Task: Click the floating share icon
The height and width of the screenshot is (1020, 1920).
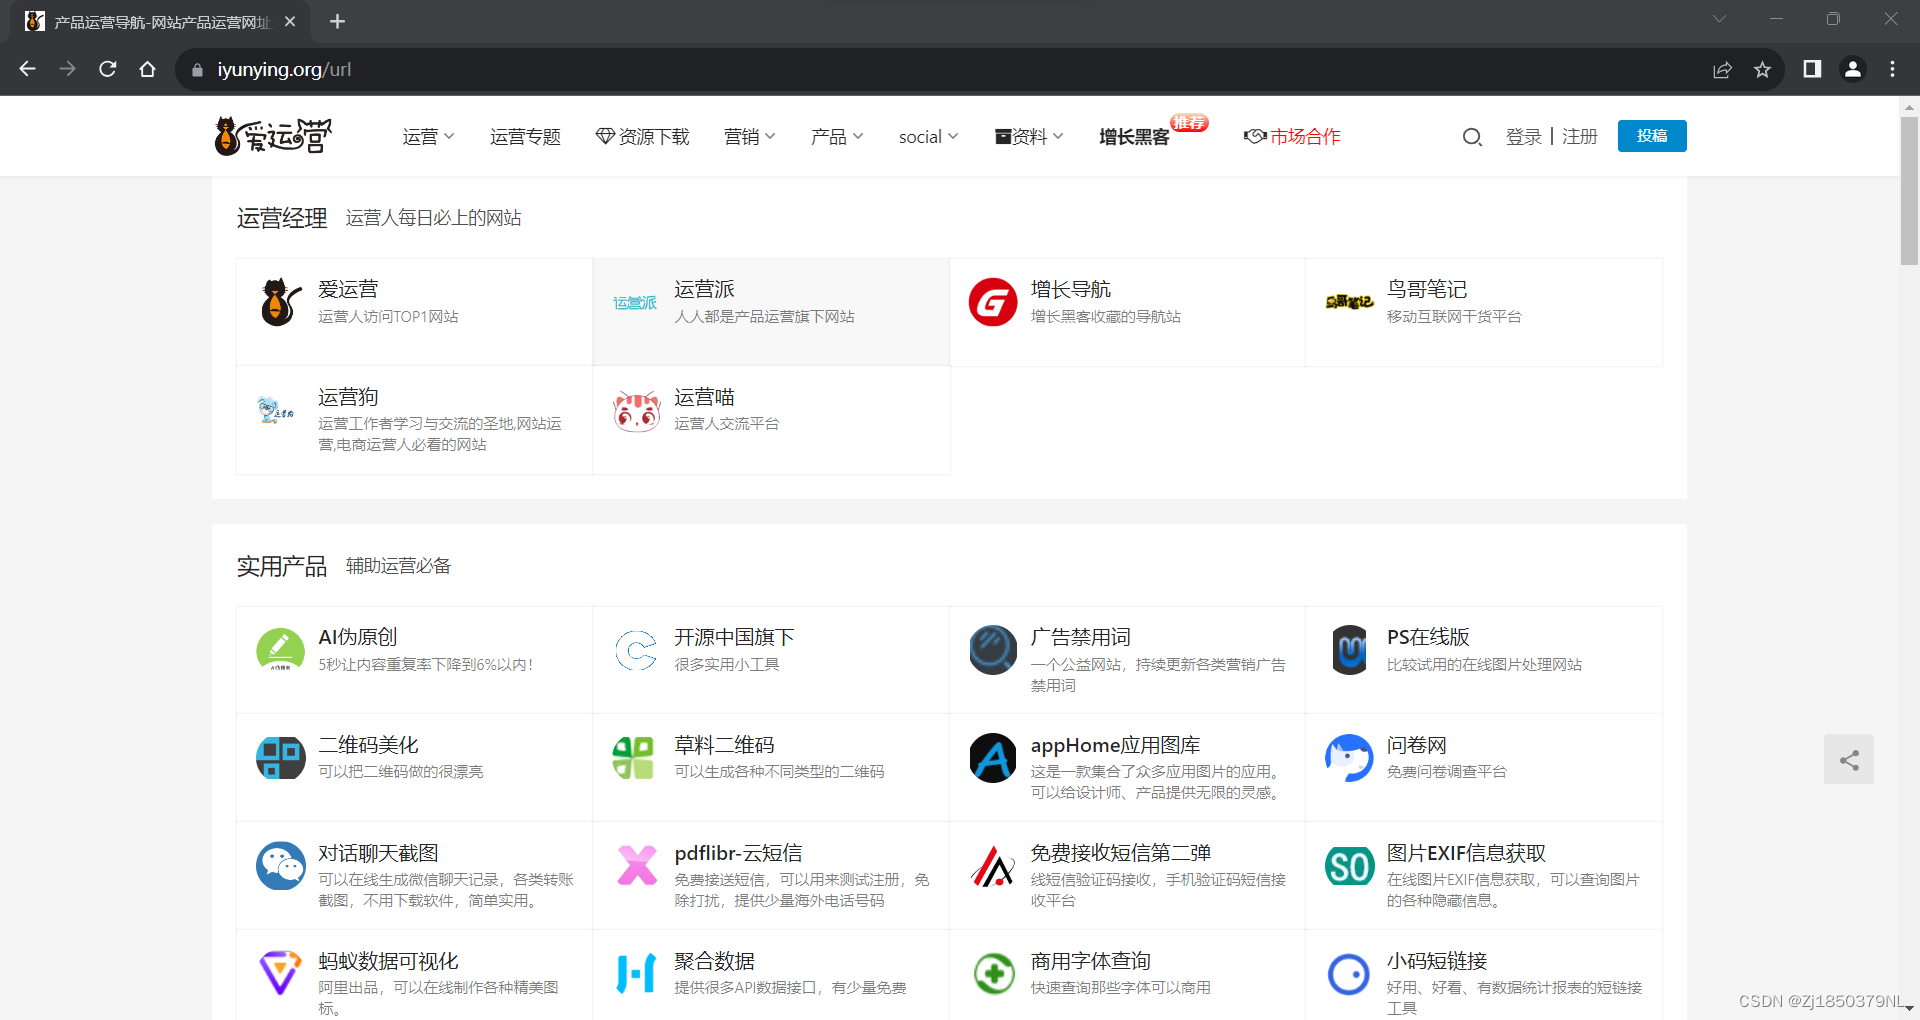Action: coord(1849,760)
